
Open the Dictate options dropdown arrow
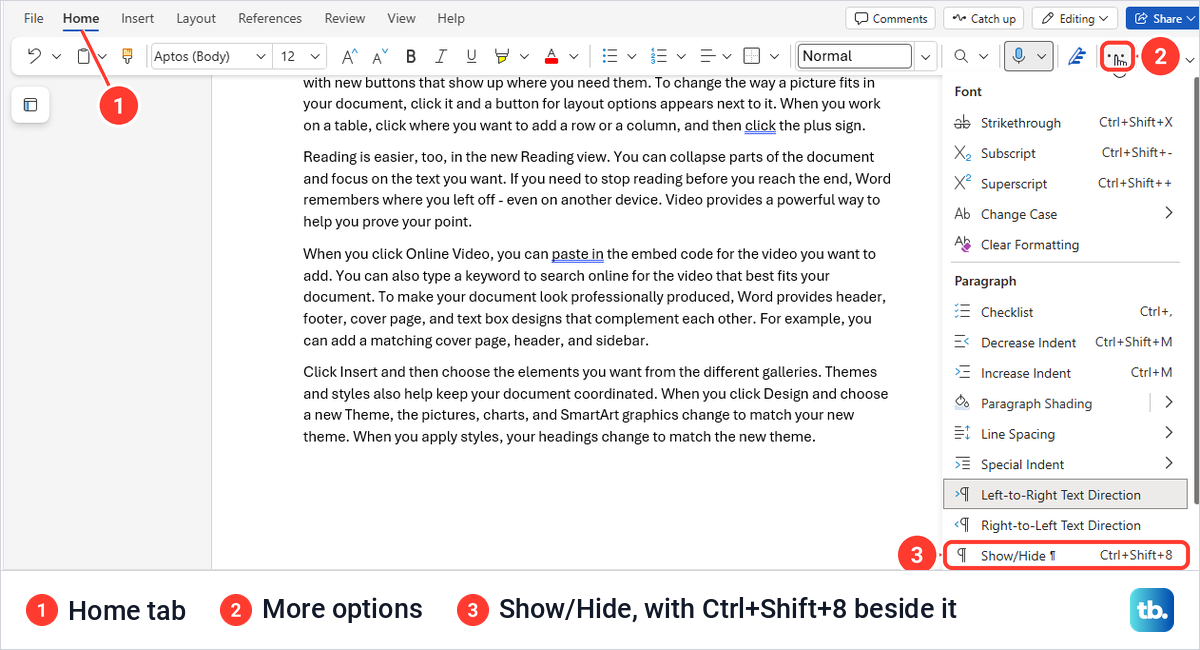tap(1042, 56)
